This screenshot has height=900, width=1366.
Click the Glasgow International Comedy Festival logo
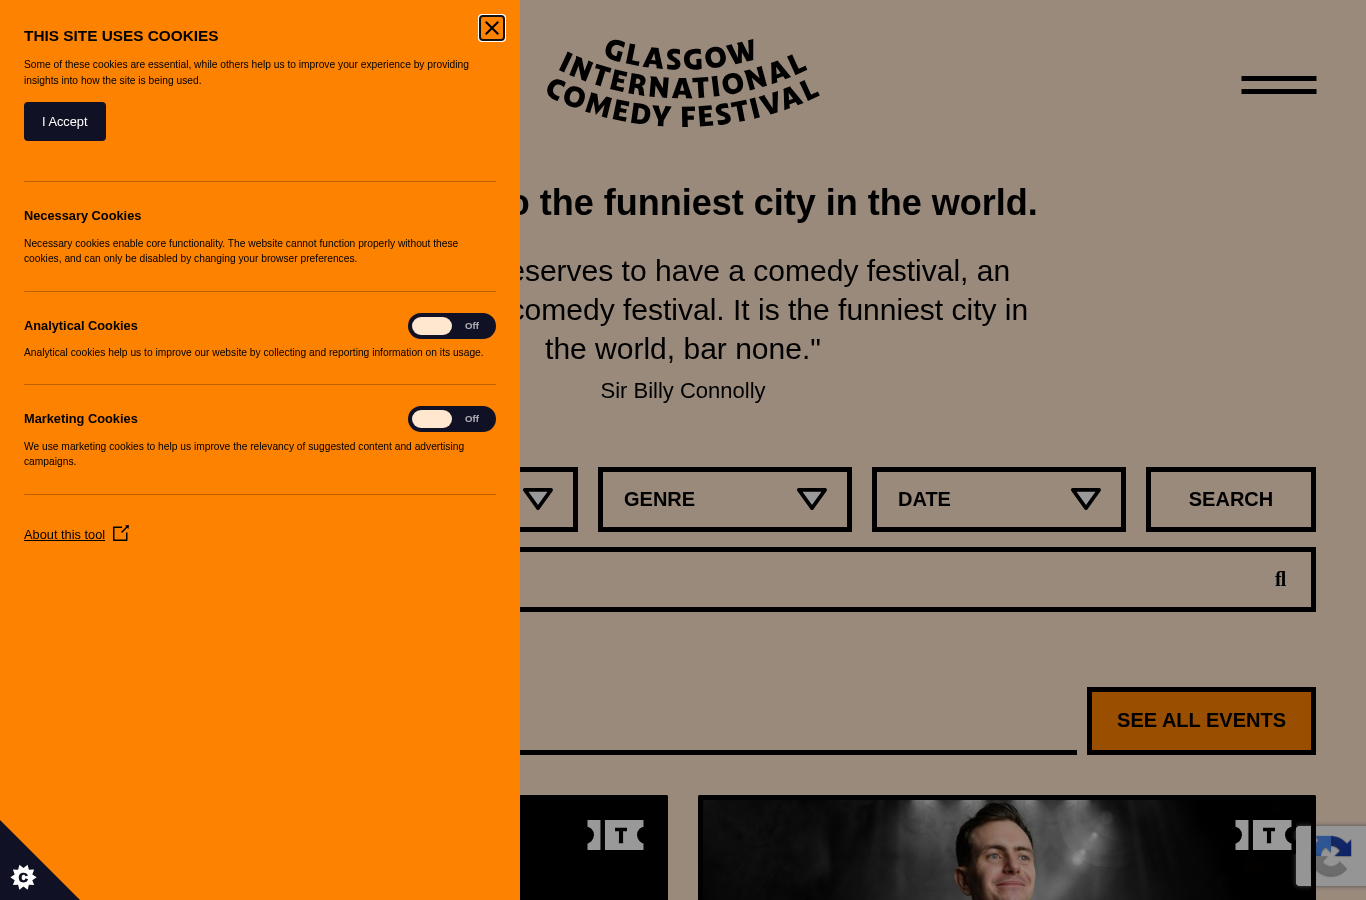click(683, 84)
